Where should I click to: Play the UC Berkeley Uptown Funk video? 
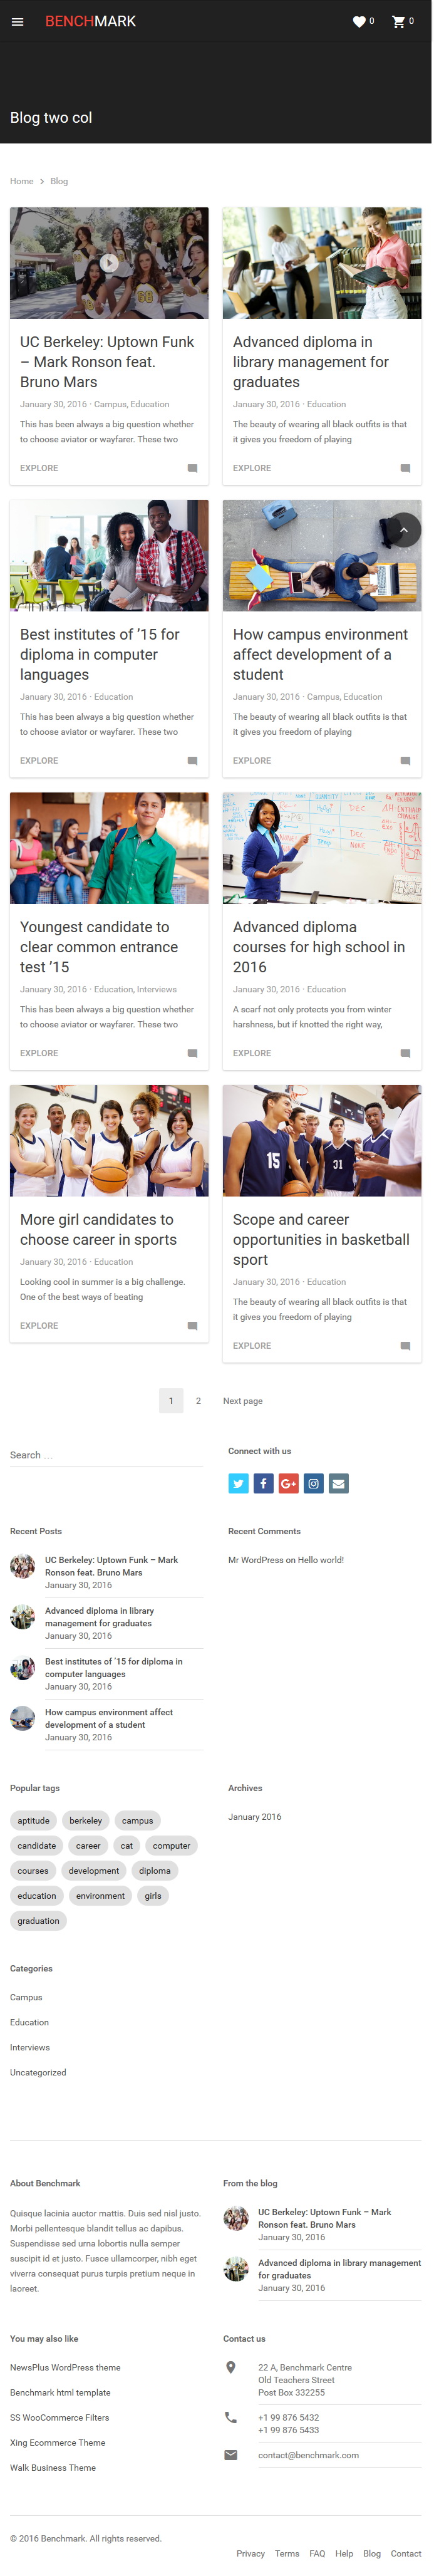pos(109,263)
